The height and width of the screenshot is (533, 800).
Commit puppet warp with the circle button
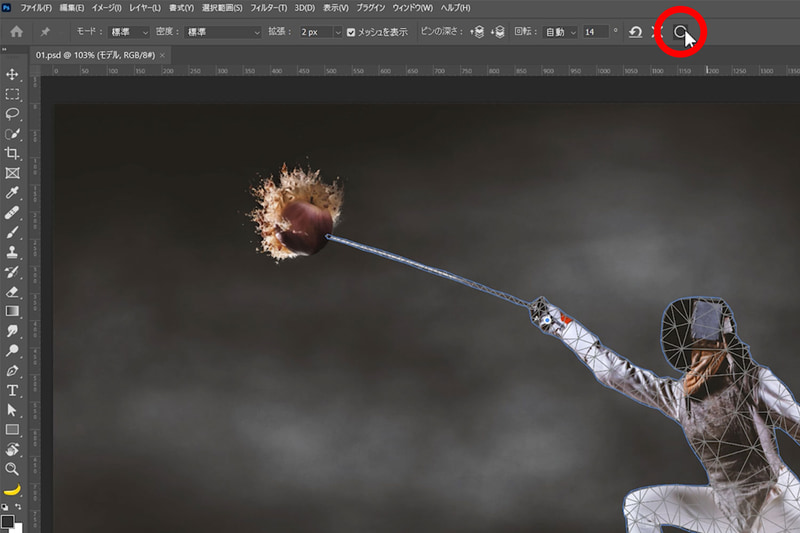tap(681, 32)
